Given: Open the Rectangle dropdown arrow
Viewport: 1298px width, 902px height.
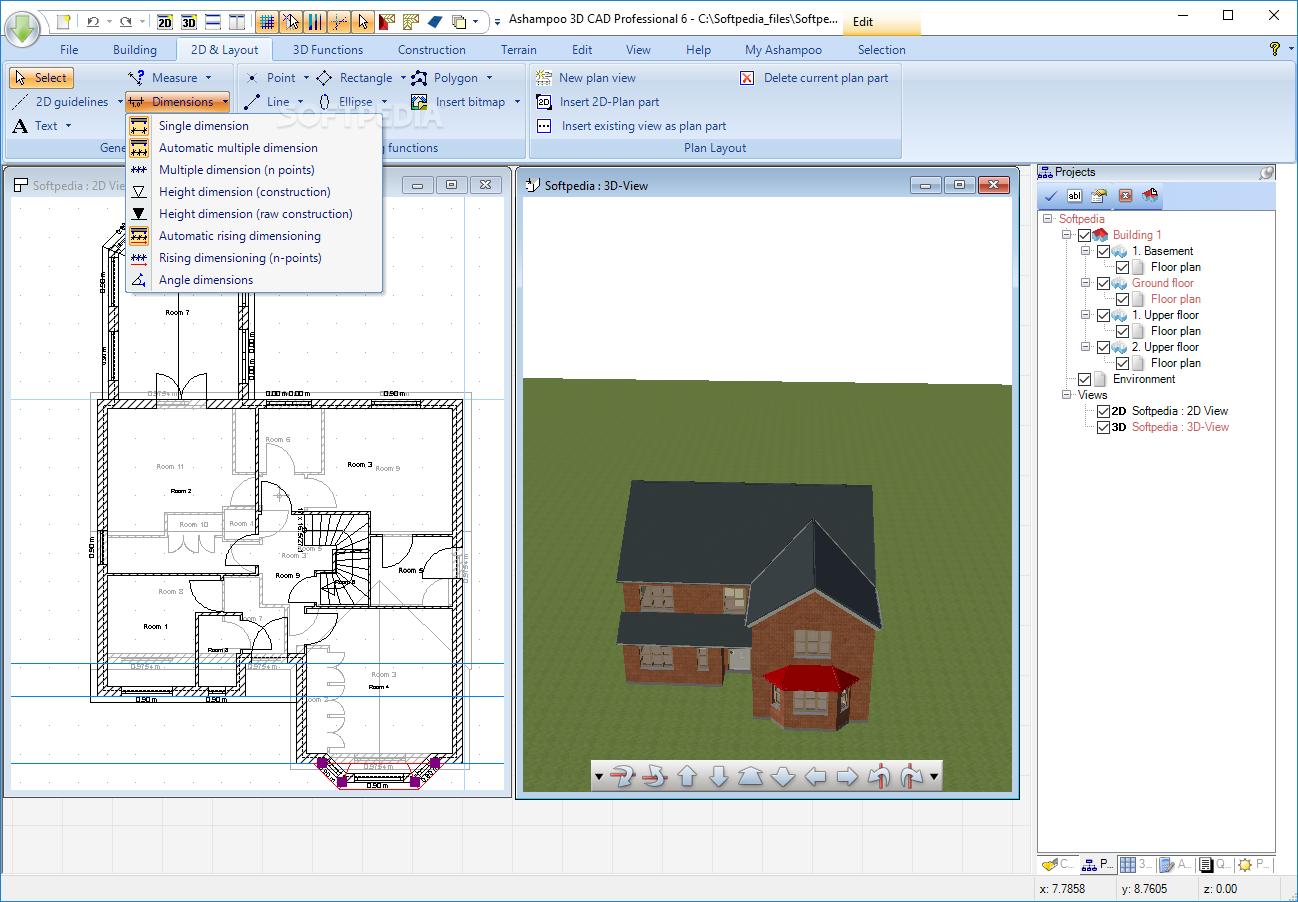Looking at the screenshot, I should (403, 78).
